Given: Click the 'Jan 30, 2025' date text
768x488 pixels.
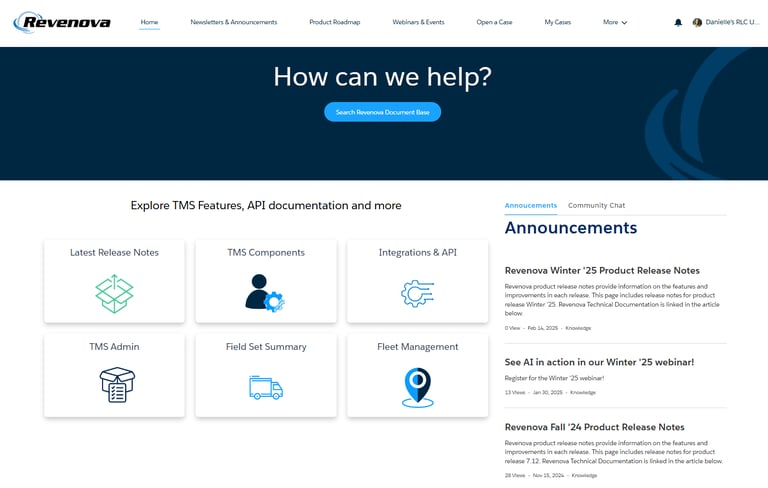Looking at the screenshot, I should pos(547,392).
